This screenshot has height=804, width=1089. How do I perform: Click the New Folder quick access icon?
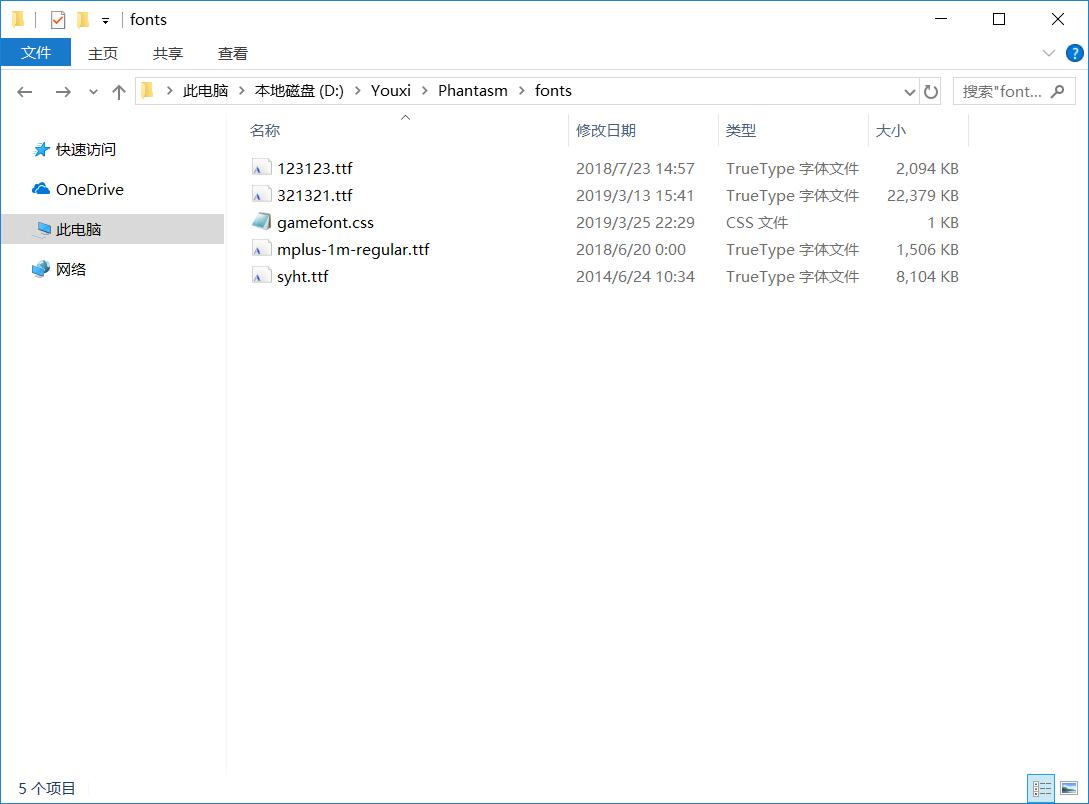point(83,19)
